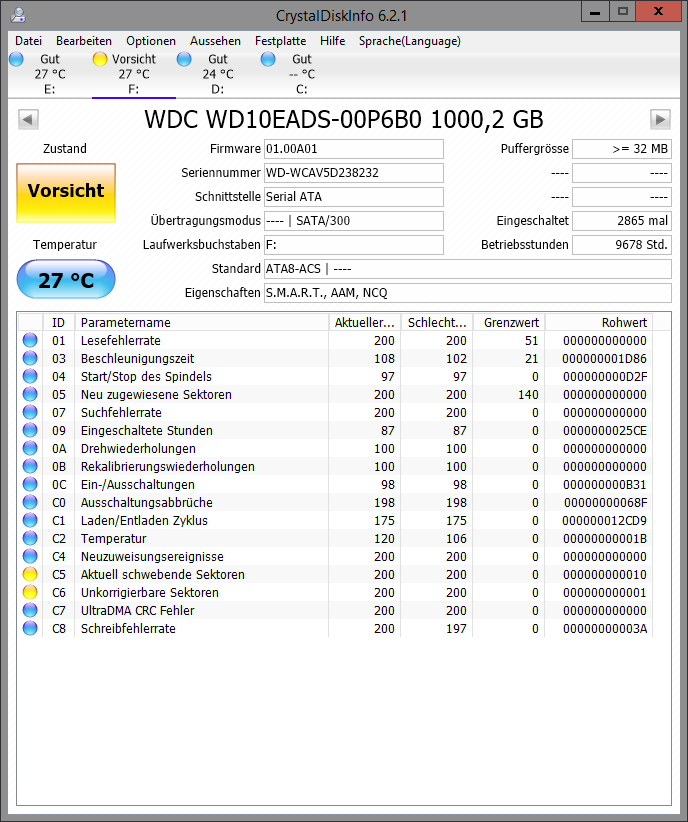Click raw value 000000001D86

[x=604, y=359]
